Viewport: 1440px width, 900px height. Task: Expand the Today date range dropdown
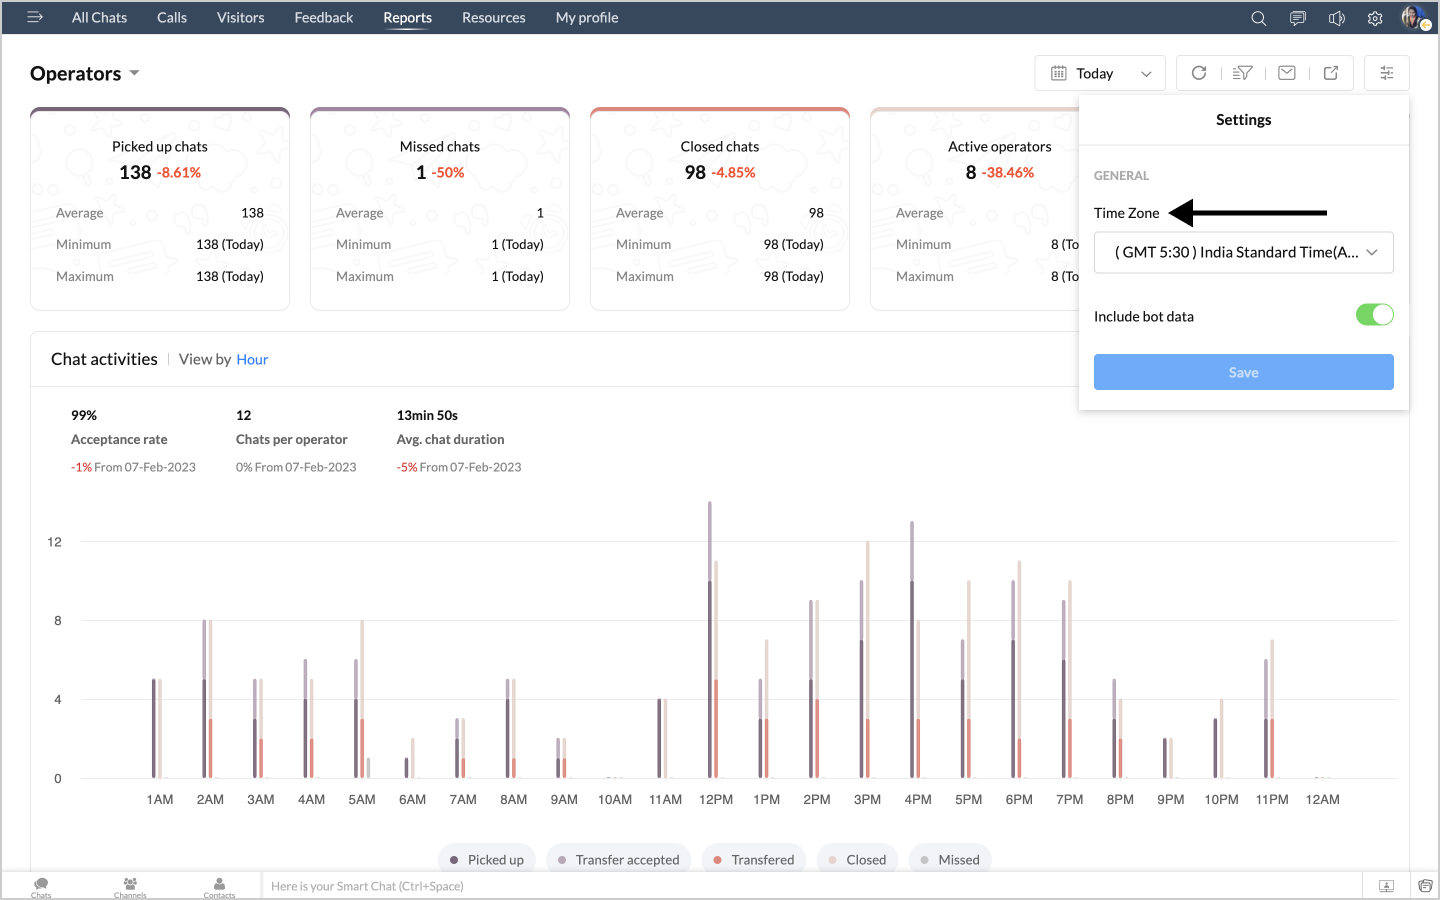coord(1100,73)
